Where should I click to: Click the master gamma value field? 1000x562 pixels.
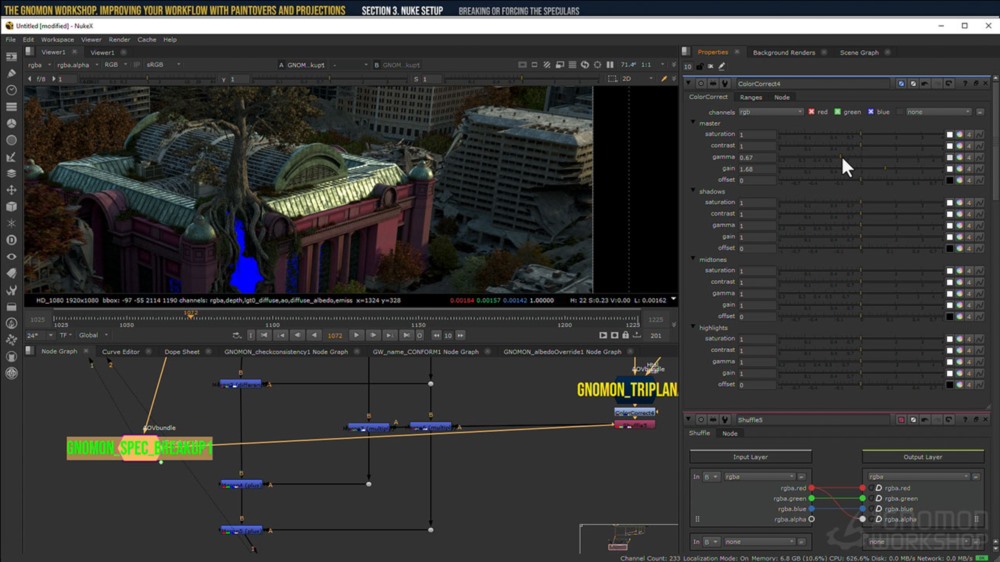click(x=757, y=158)
